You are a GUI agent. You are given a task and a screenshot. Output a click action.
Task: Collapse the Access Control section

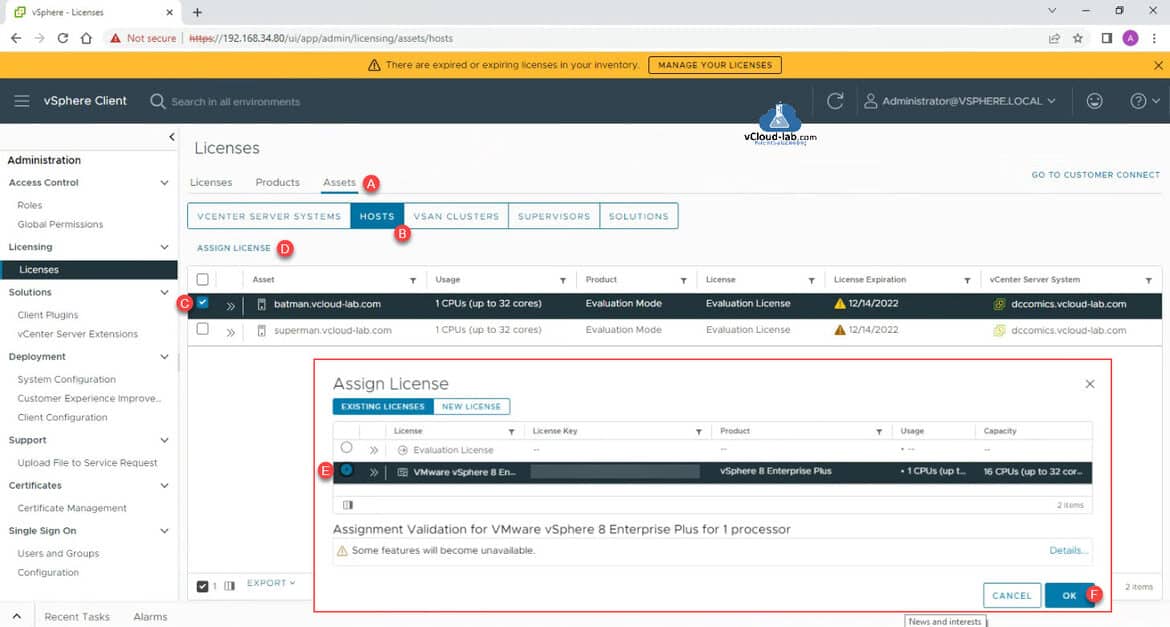tap(164, 183)
